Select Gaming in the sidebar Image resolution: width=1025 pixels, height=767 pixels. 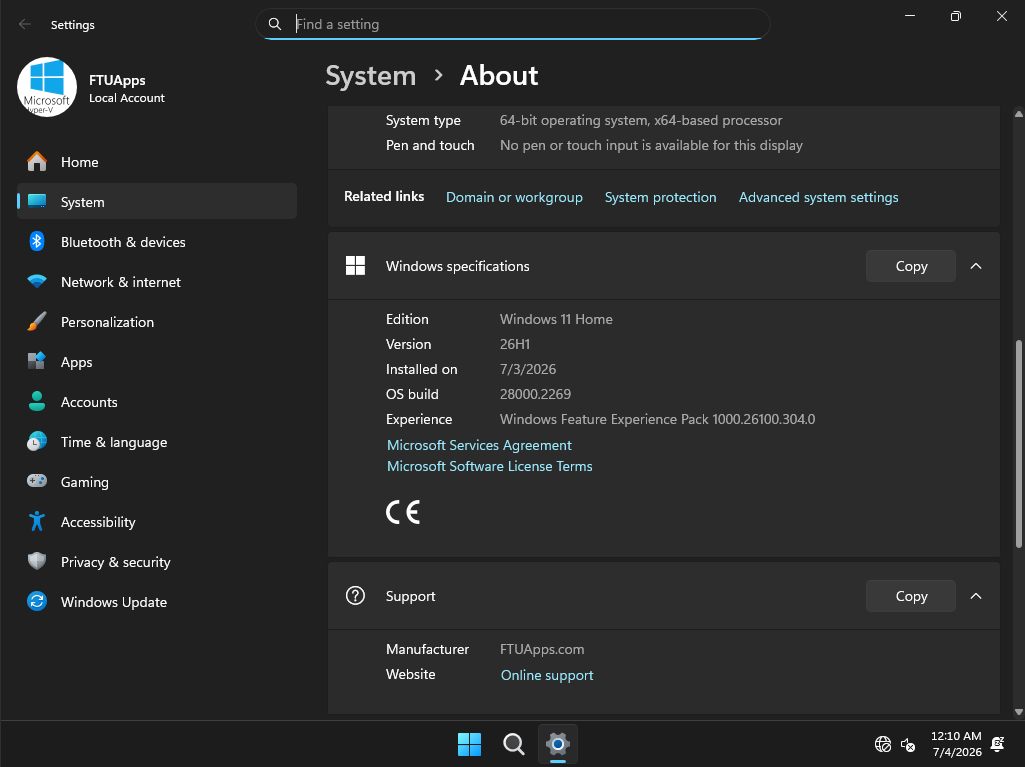157,482
